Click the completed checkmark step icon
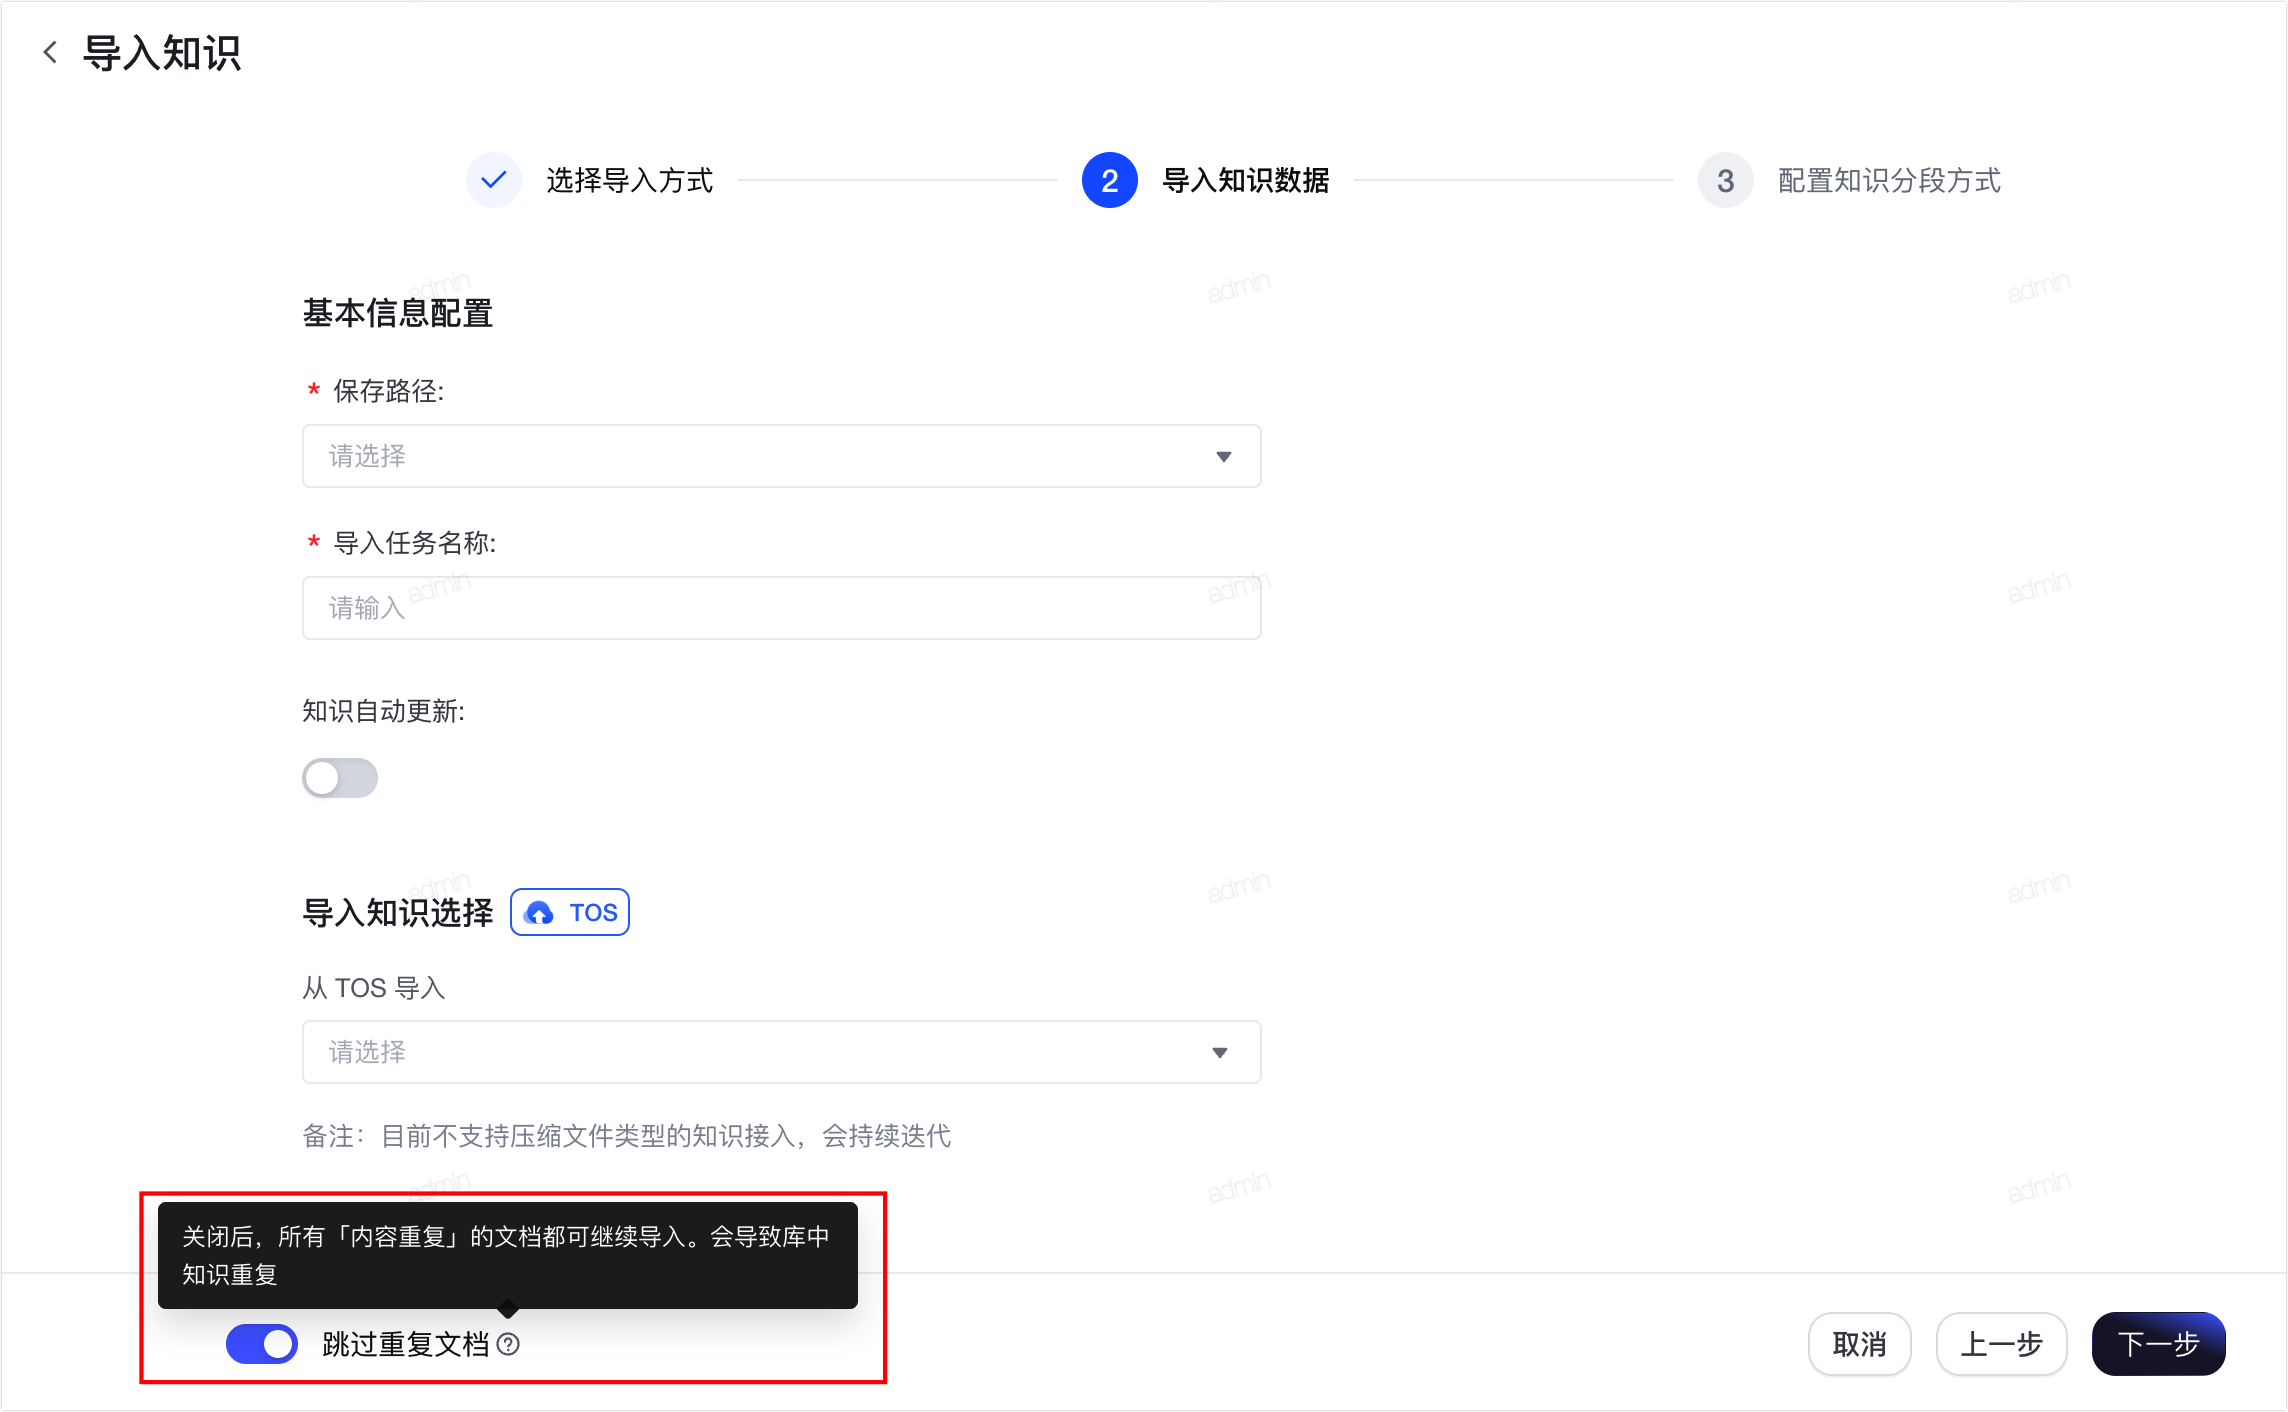 coord(494,180)
